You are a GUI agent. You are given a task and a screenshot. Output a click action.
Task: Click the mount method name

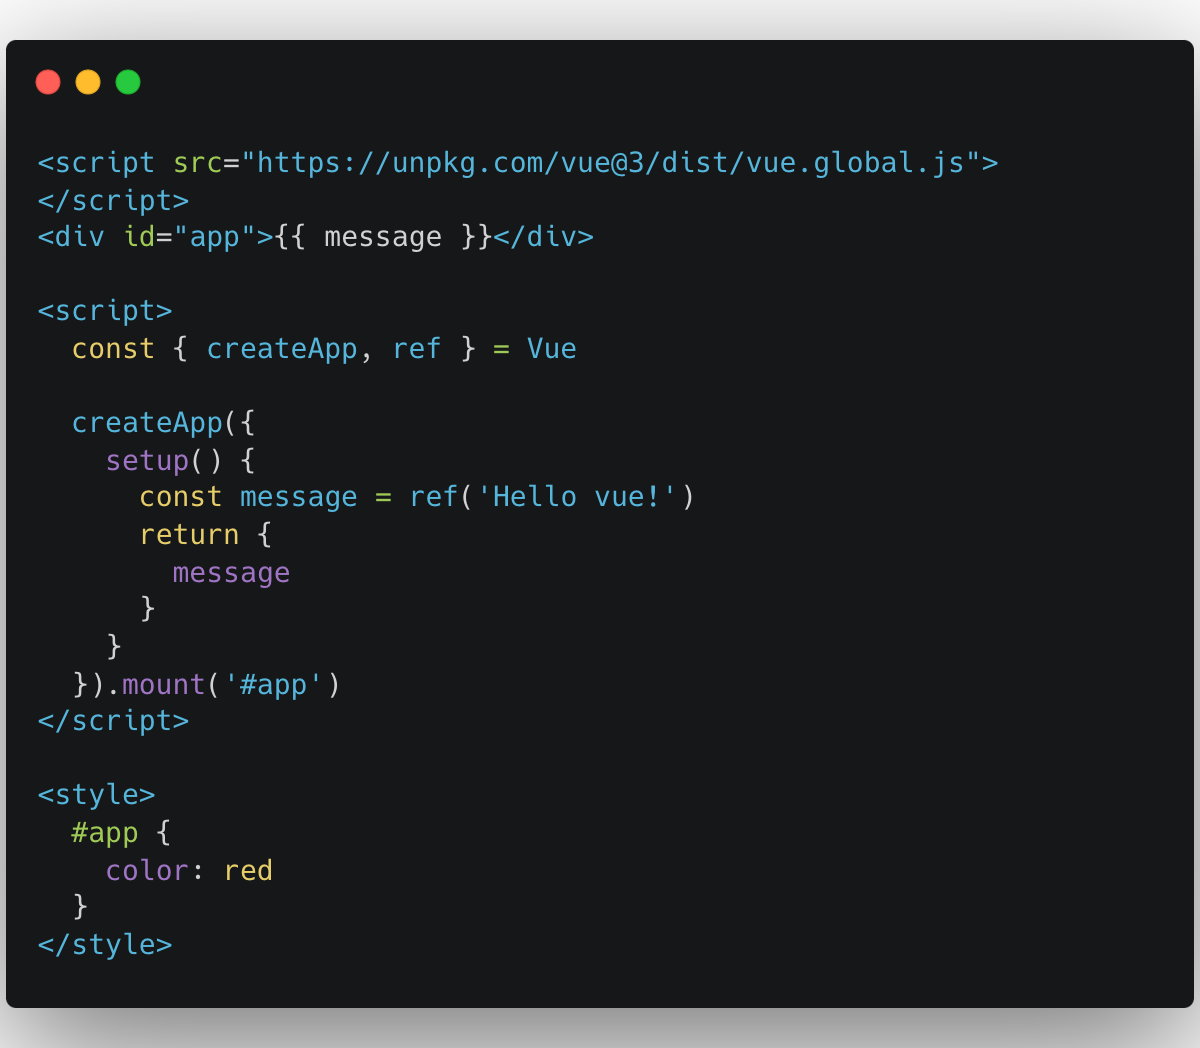163,685
